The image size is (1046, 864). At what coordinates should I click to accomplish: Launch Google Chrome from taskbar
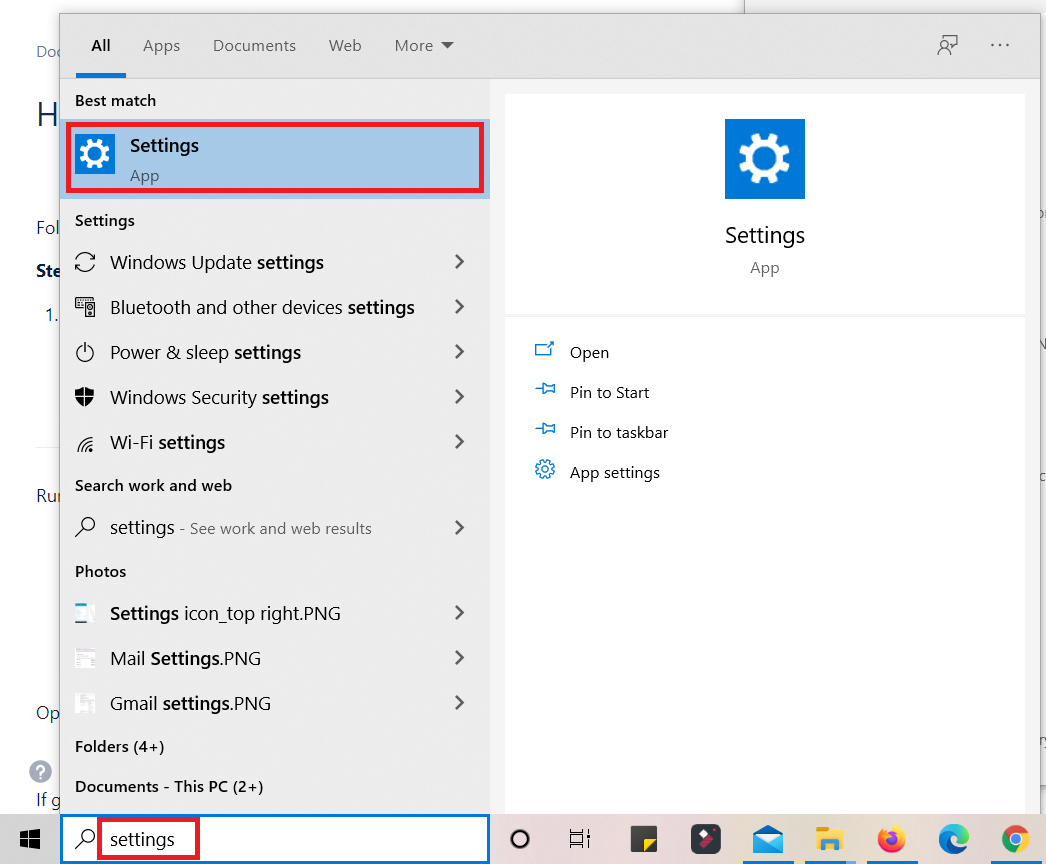point(1015,839)
